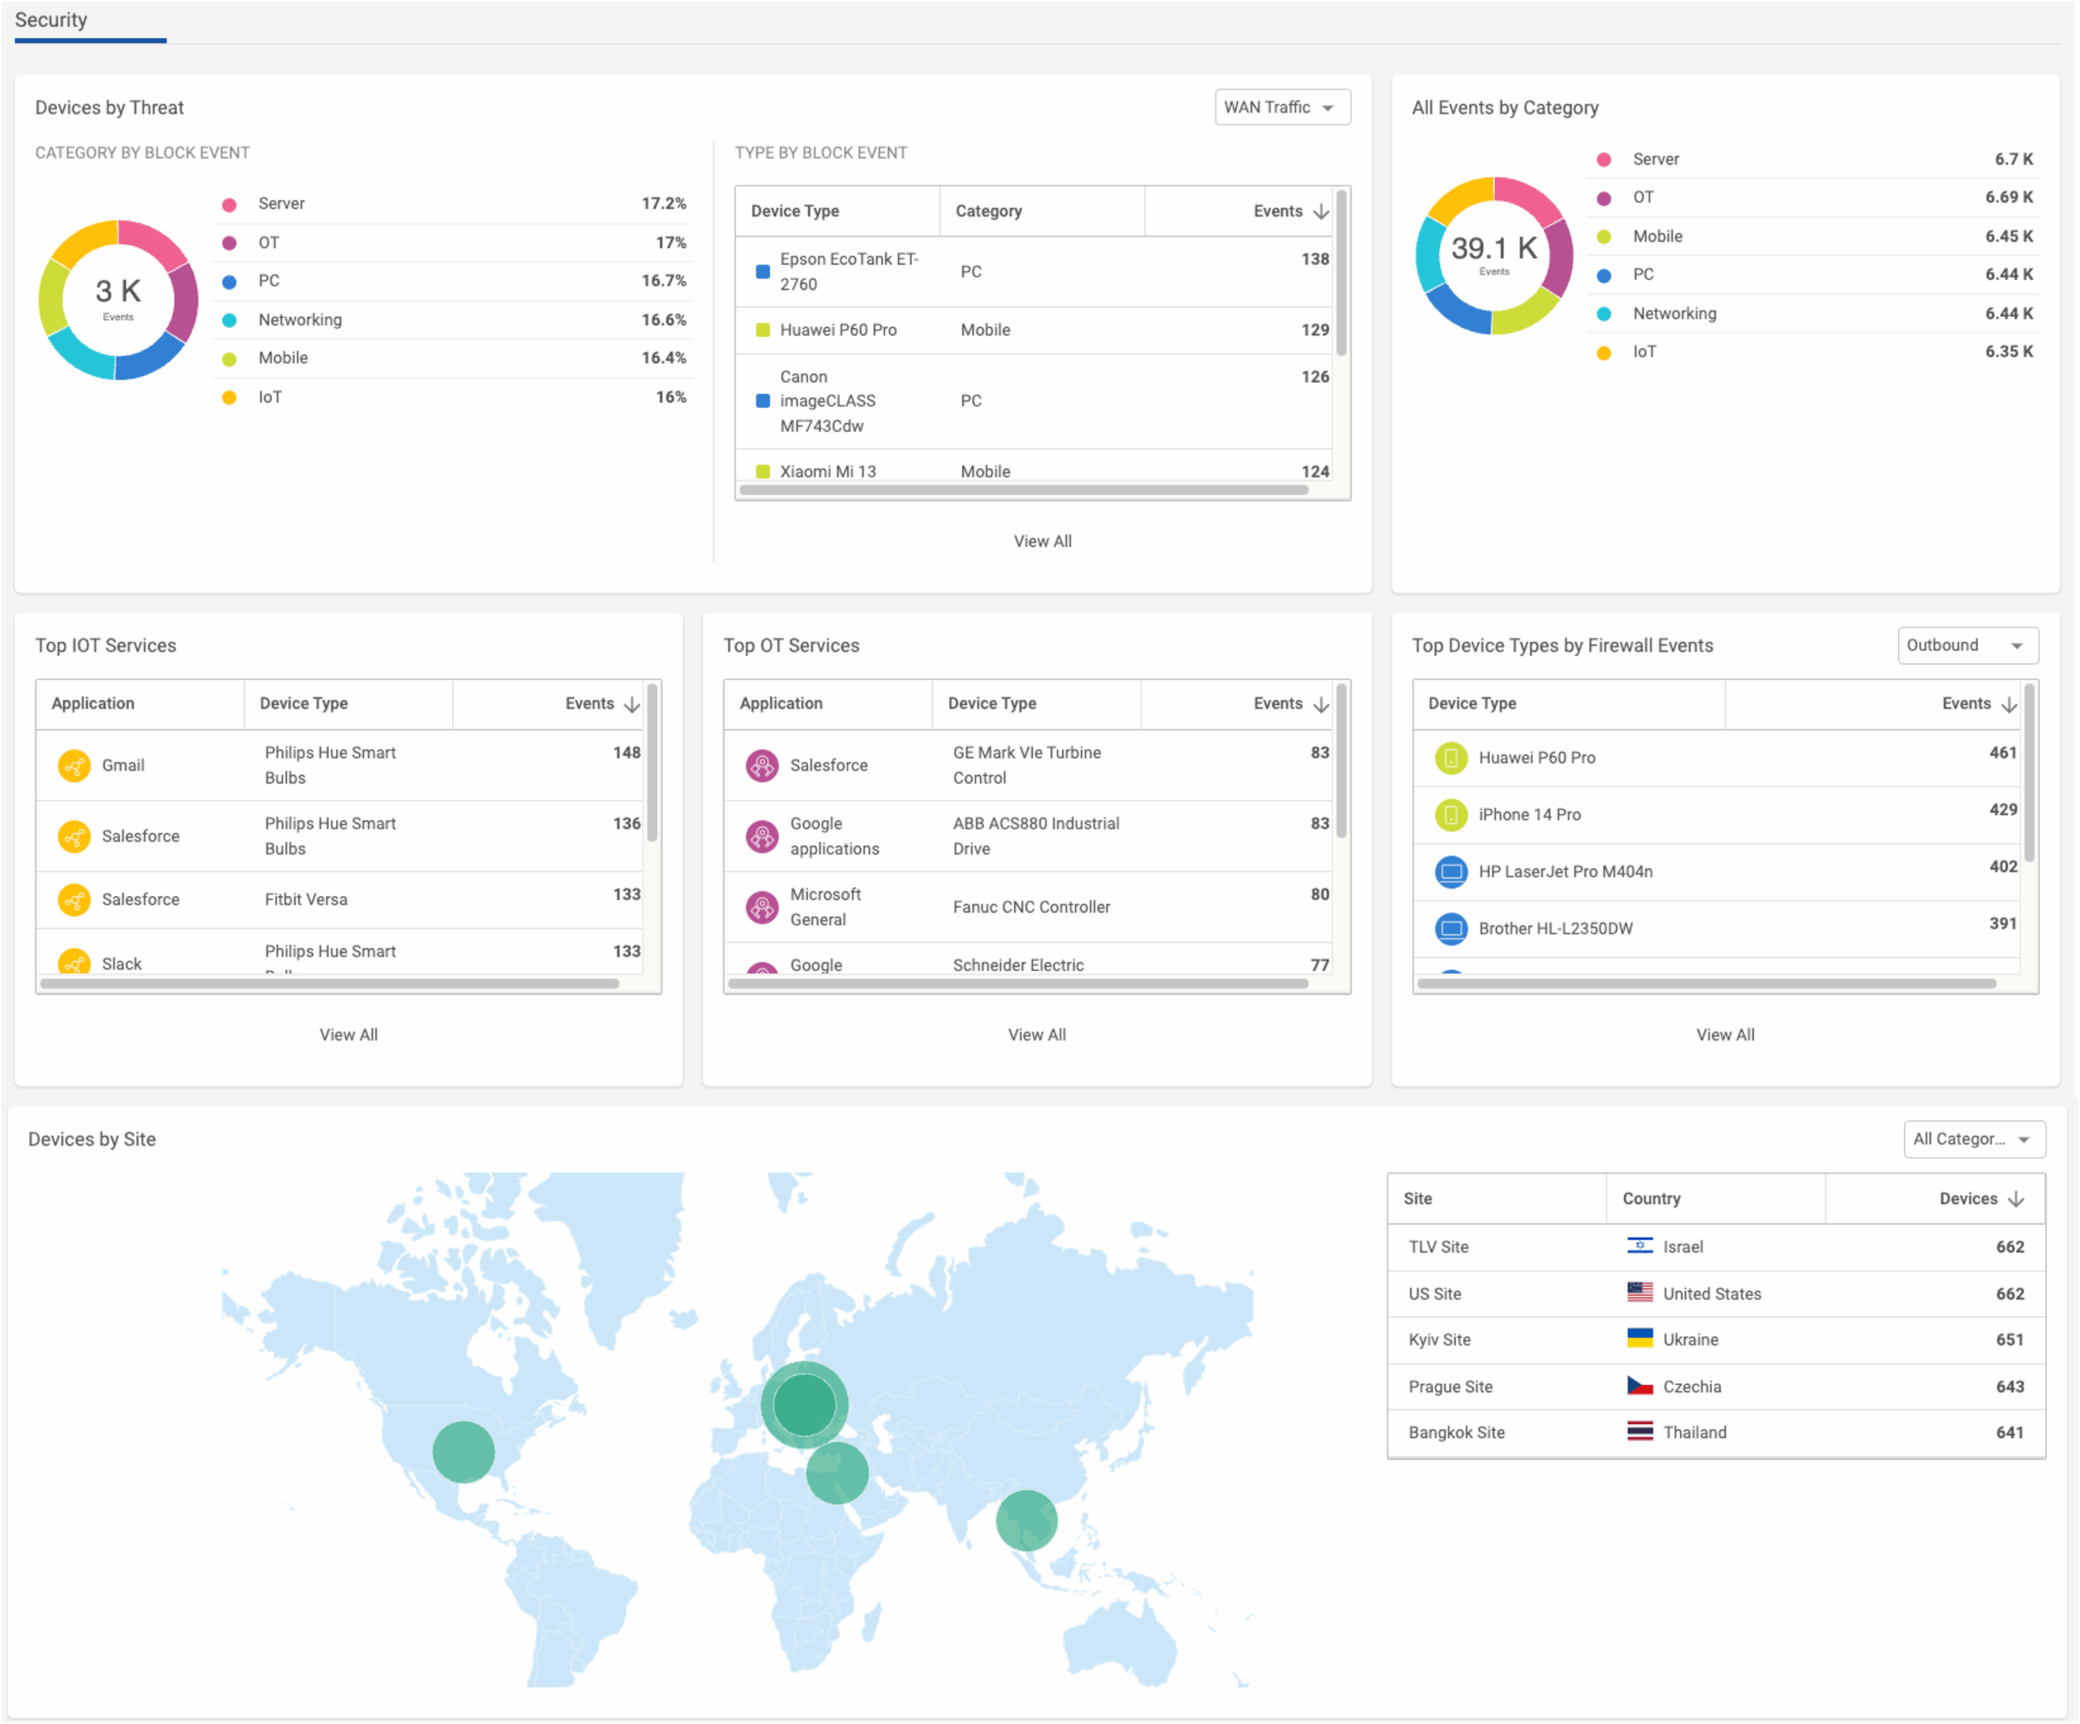Click View All under Top Device Types
This screenshot has height=1724, width=2080.
pyautogui.click(x=1725, y=1035)
